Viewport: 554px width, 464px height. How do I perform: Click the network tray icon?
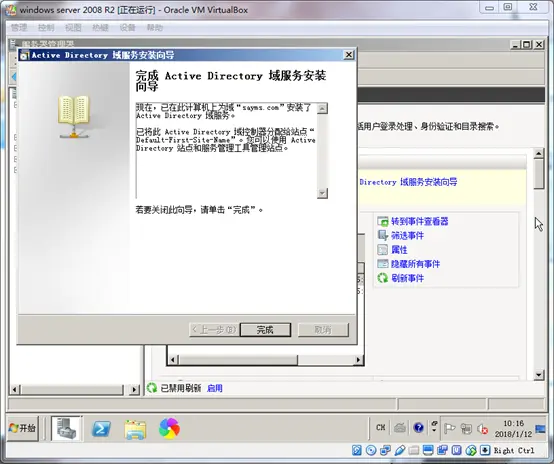pyautogui.click(x=466, y=429)
